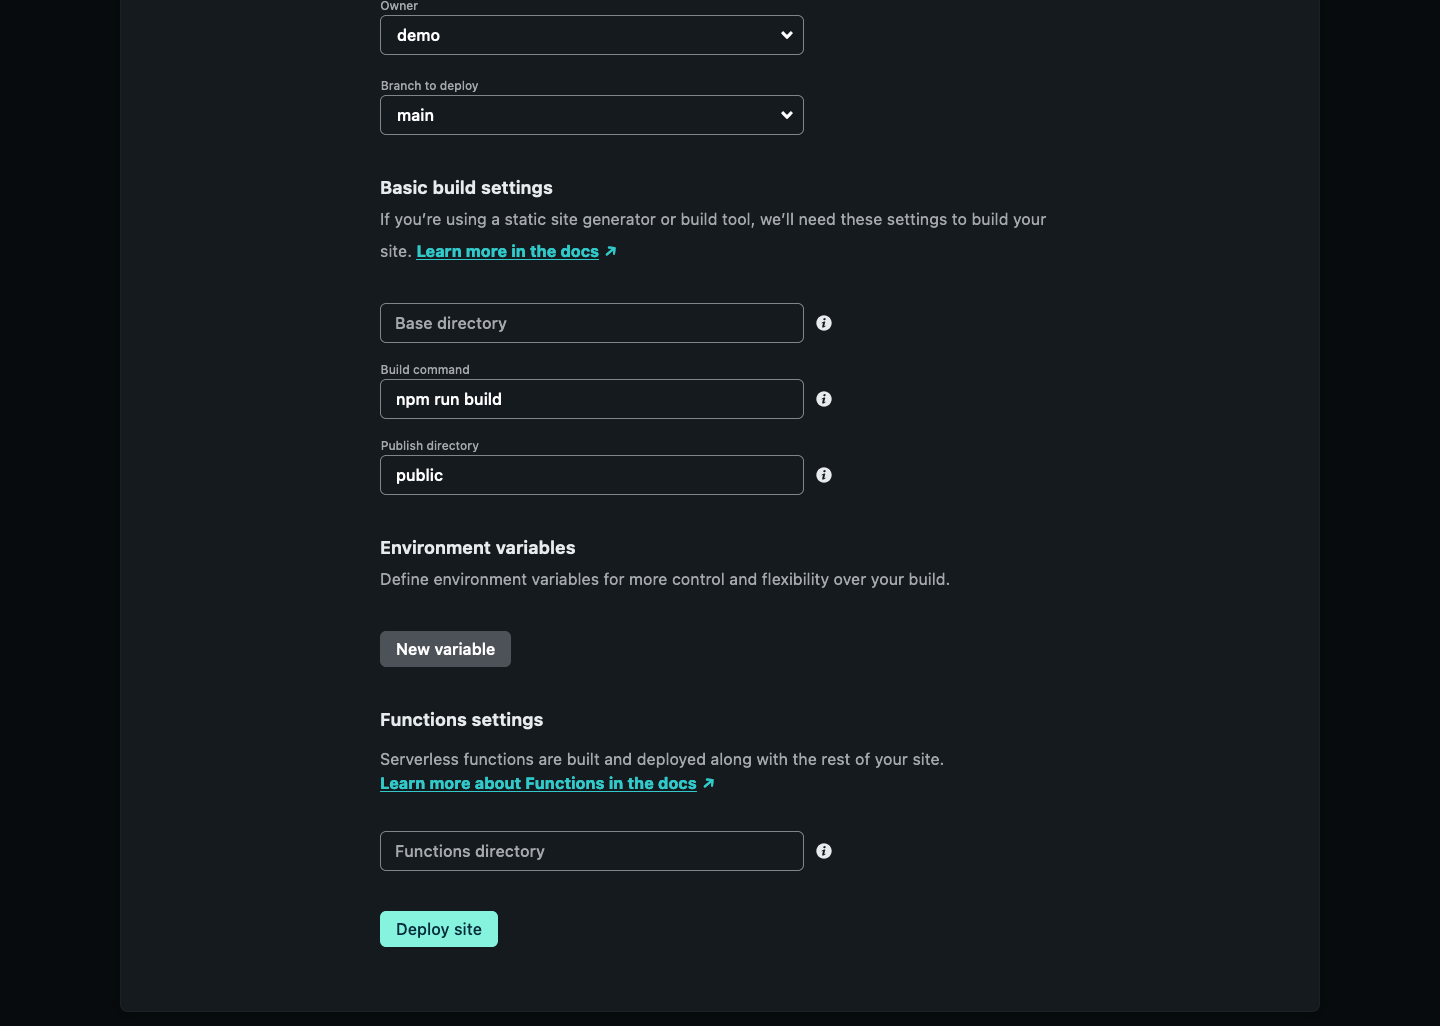Click the Basic build settings heading
The image size is (1440, 1026).
466,188
